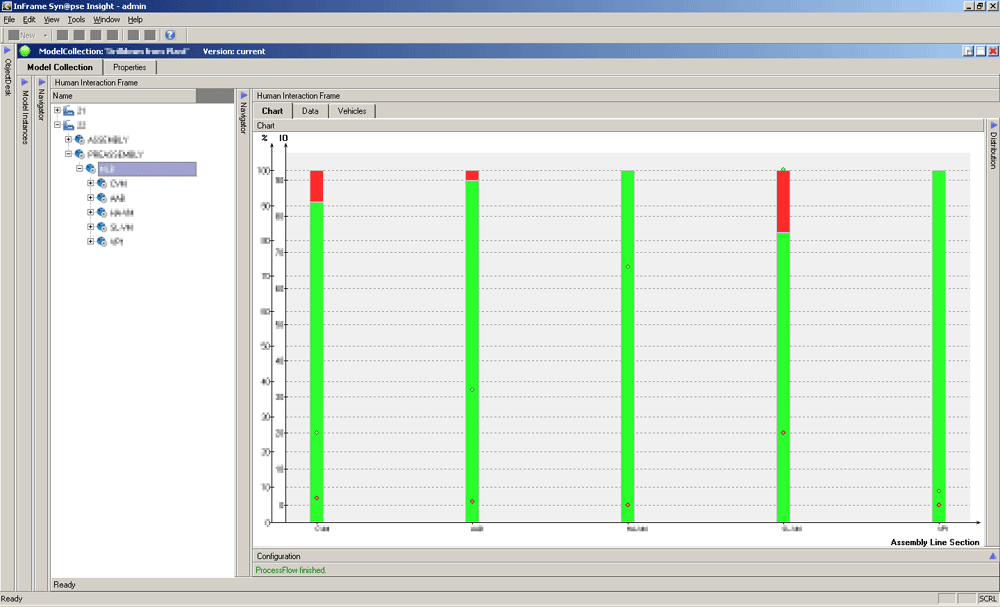The image size is (1000, 607).
Task: Click the red segment of the fourth bar
Action: click(x=783, y=200)
